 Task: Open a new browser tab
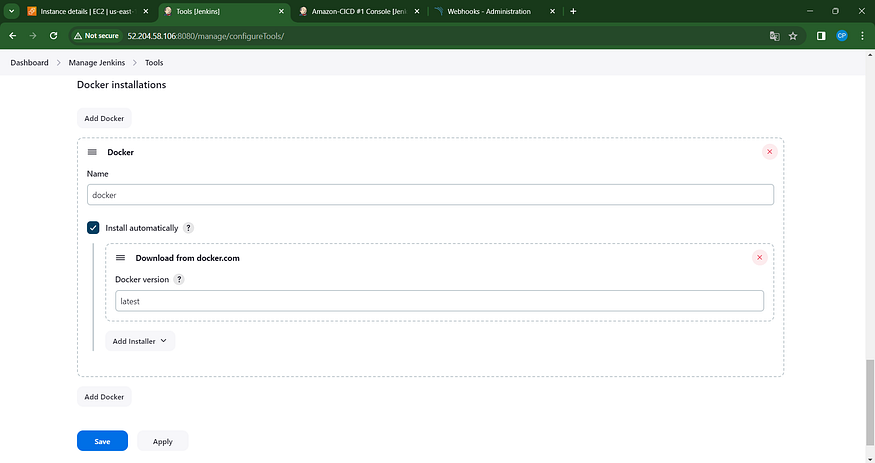point(573,11)
